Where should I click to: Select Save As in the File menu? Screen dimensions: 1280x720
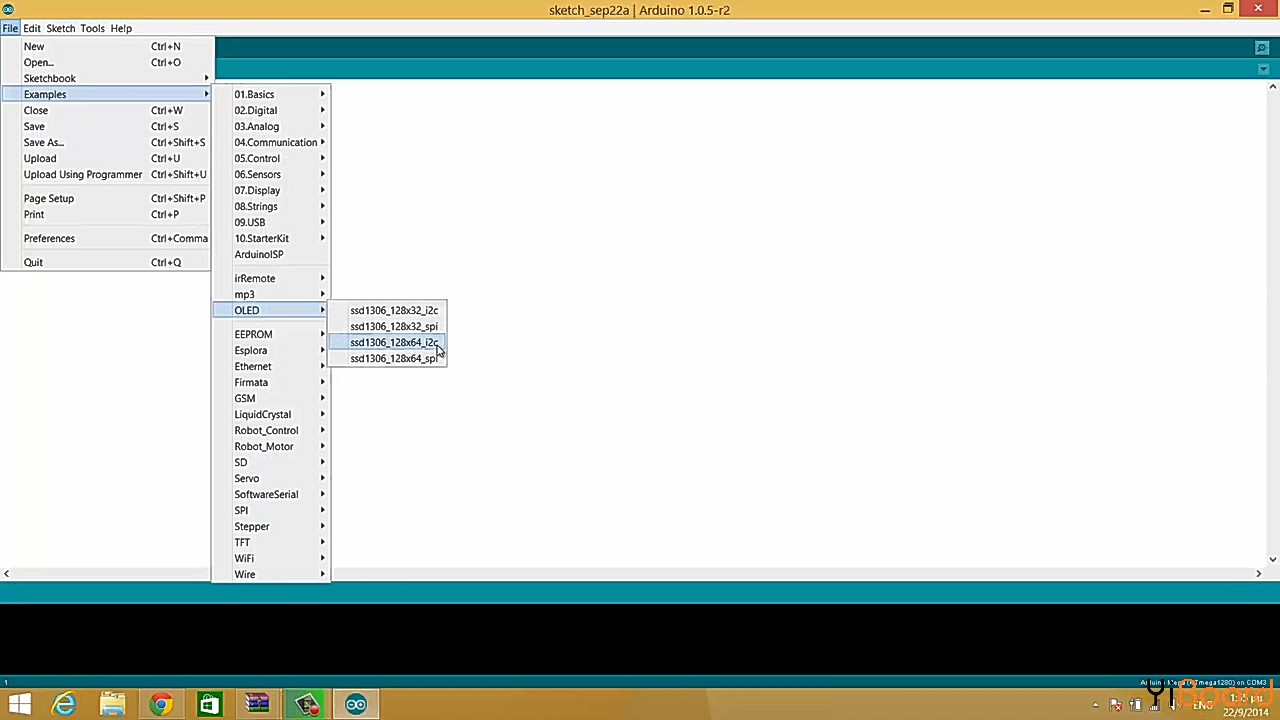point(43,142)
